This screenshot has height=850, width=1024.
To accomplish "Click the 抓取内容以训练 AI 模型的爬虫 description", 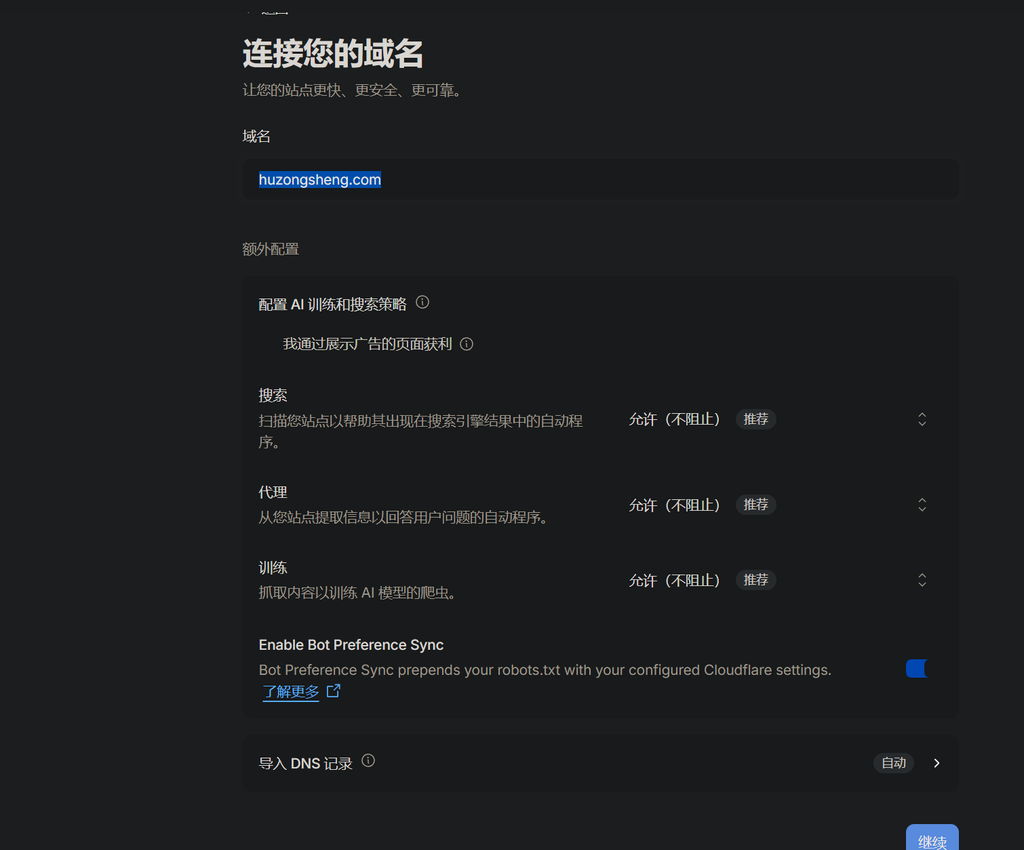I will pos(357,593).
